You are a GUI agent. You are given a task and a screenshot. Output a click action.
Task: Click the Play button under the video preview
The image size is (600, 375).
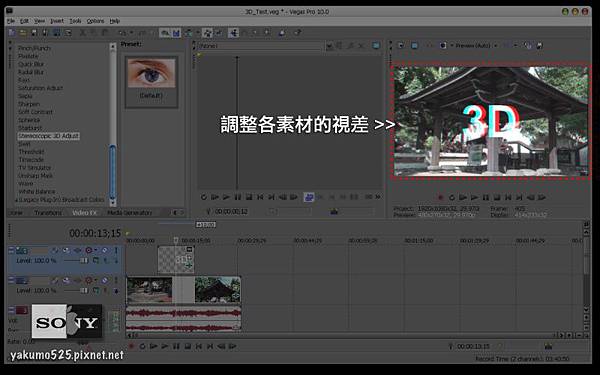474,197
